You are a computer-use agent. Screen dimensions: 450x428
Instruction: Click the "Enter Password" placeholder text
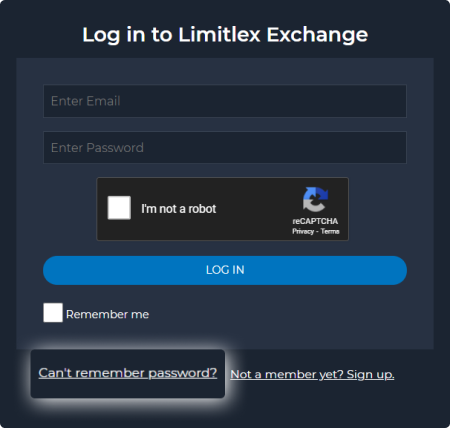point(97,148)
